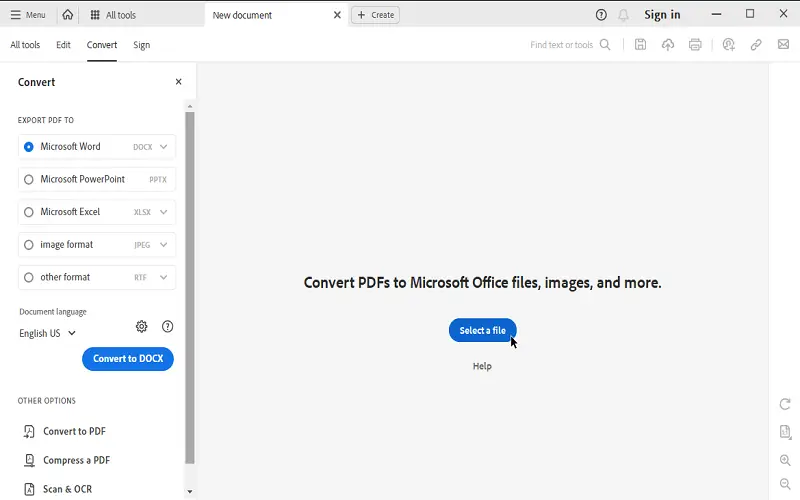The image size is (800, 500).
Task: Click the zoom out magnifier icon
Action: pos(785,484)
